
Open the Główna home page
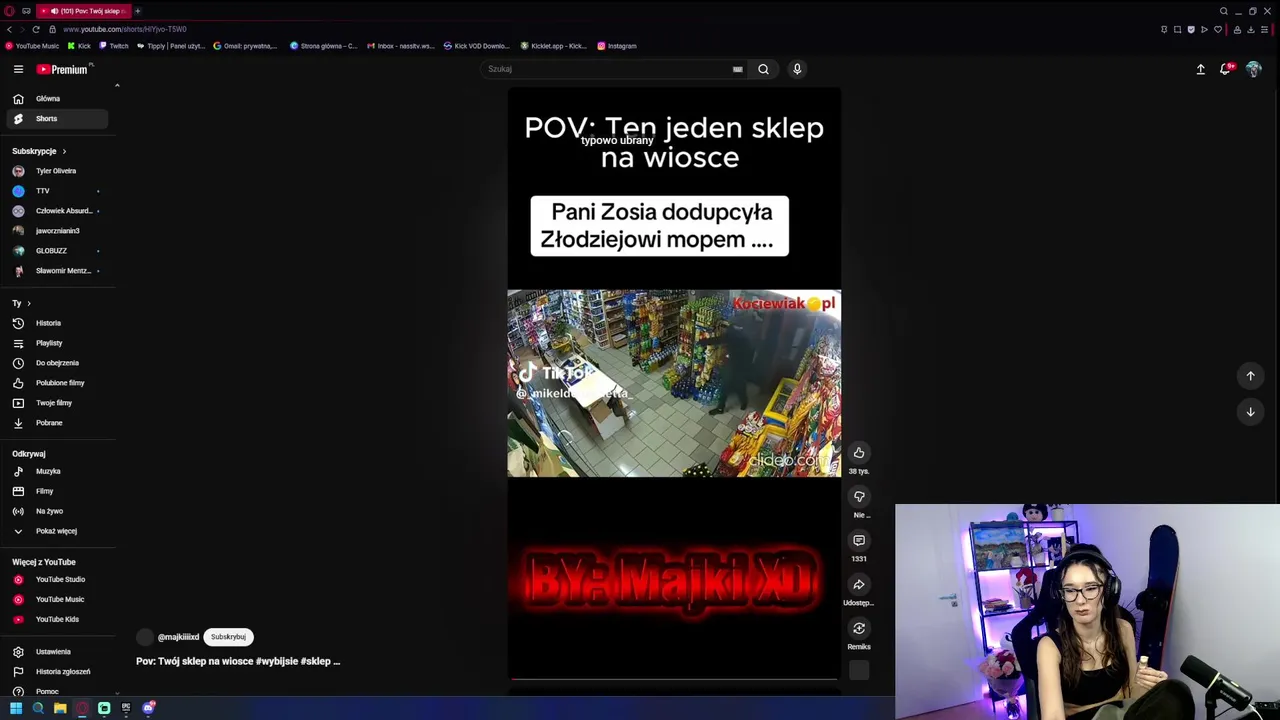click(x=57, y=99)
